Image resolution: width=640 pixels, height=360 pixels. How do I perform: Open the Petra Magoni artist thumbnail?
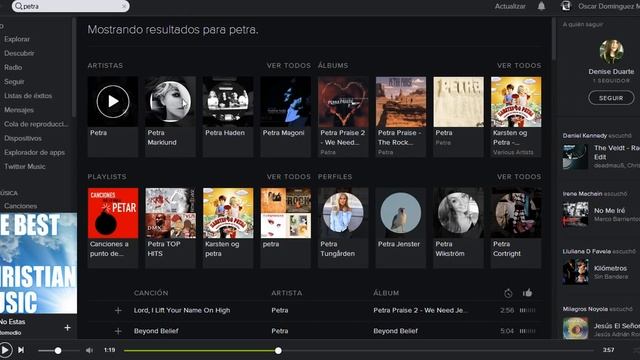(285, 101)
